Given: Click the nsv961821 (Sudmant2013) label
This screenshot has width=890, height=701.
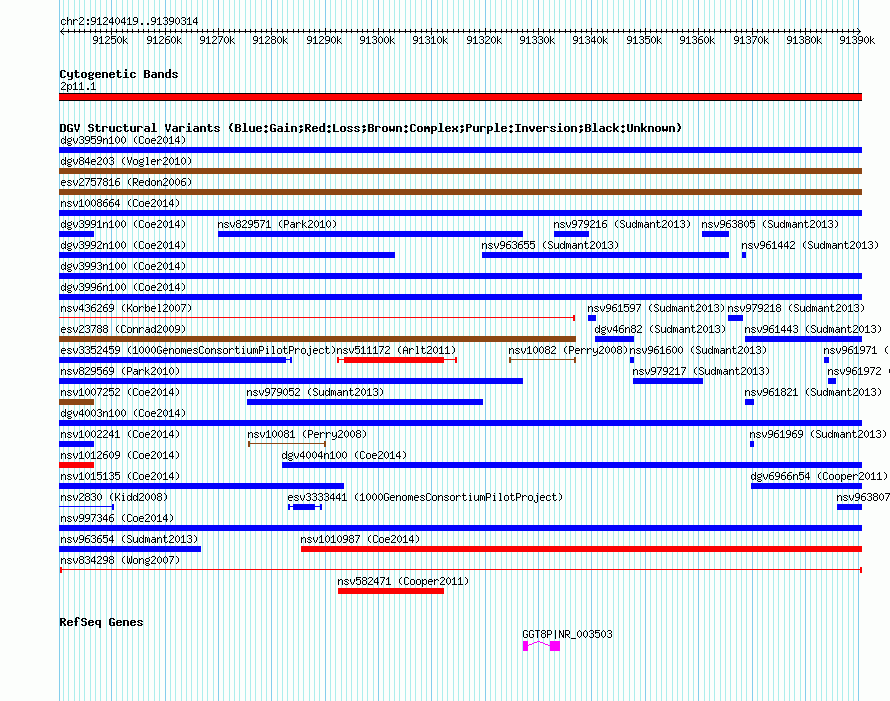Looking at the screenshot, I should (x=813, y=392).
